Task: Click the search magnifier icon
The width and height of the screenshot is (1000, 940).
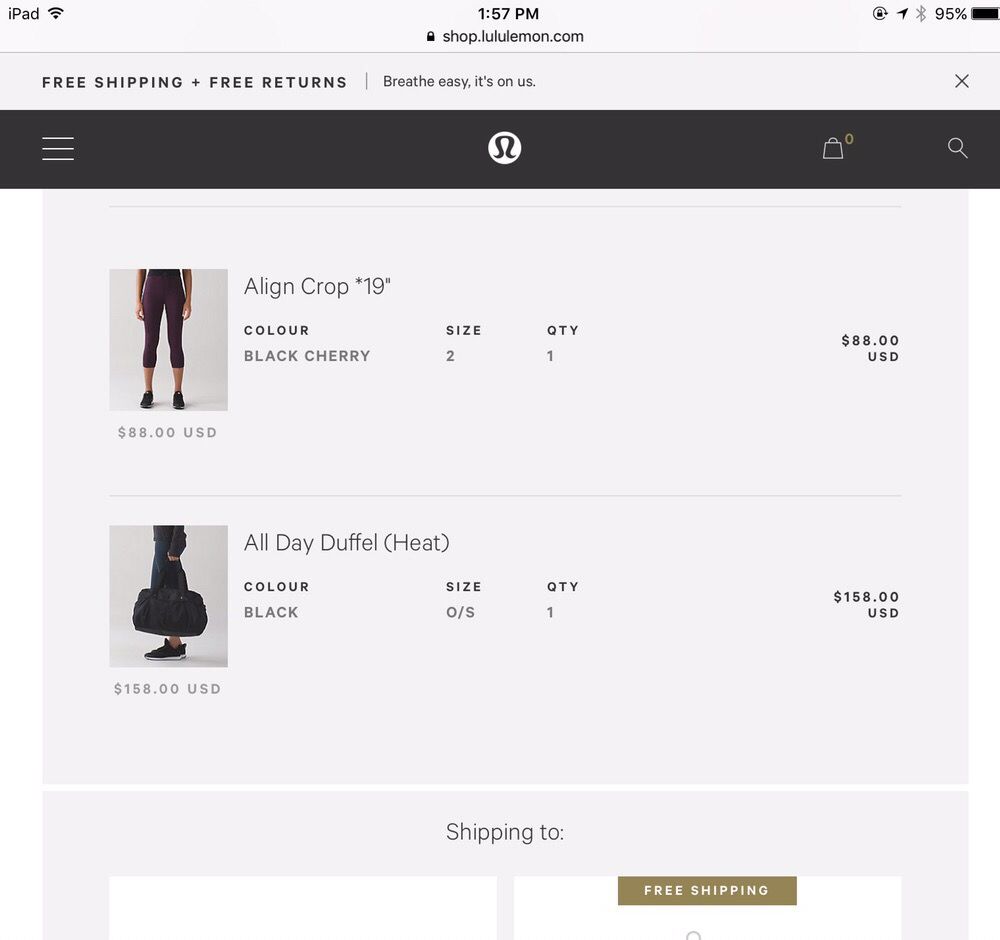Action: click(x=957, y=148)
